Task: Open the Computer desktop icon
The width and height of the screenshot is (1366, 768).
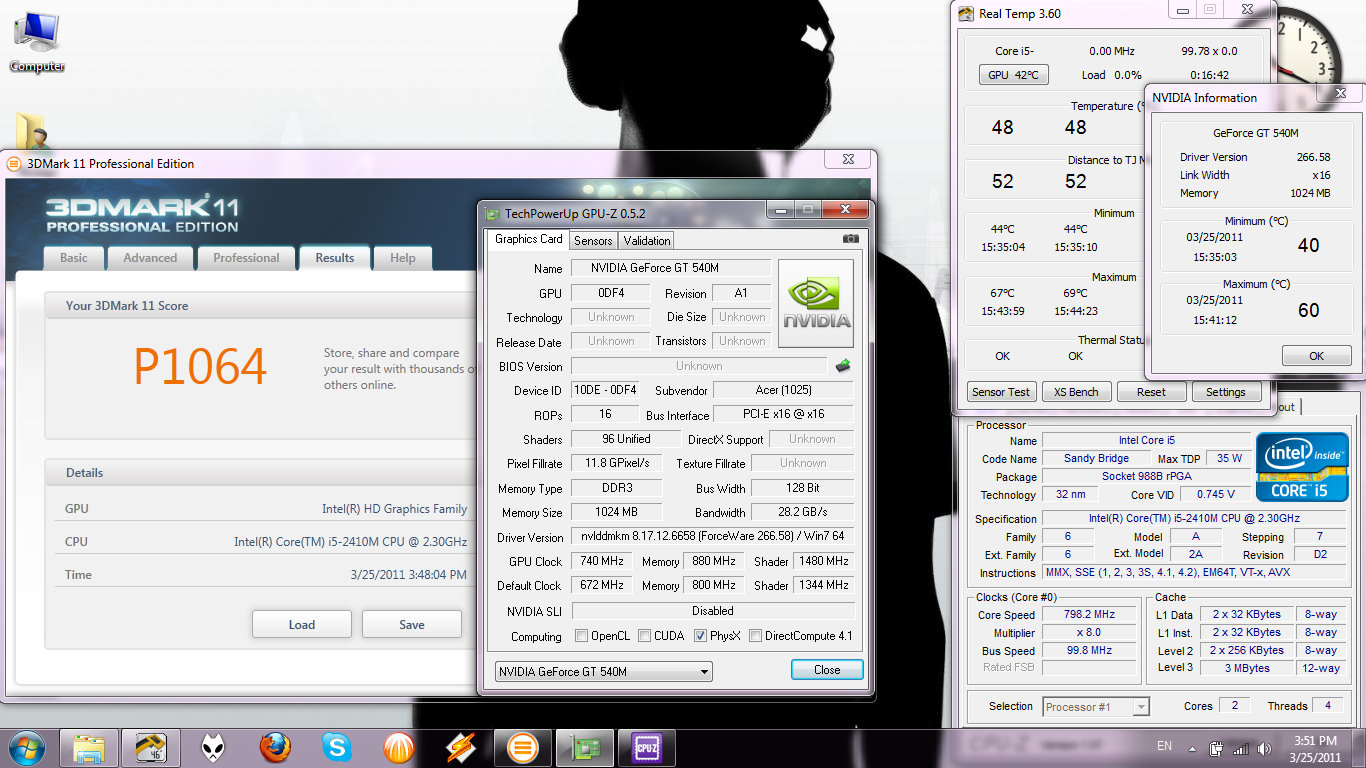Action: [x=37, y=43]
